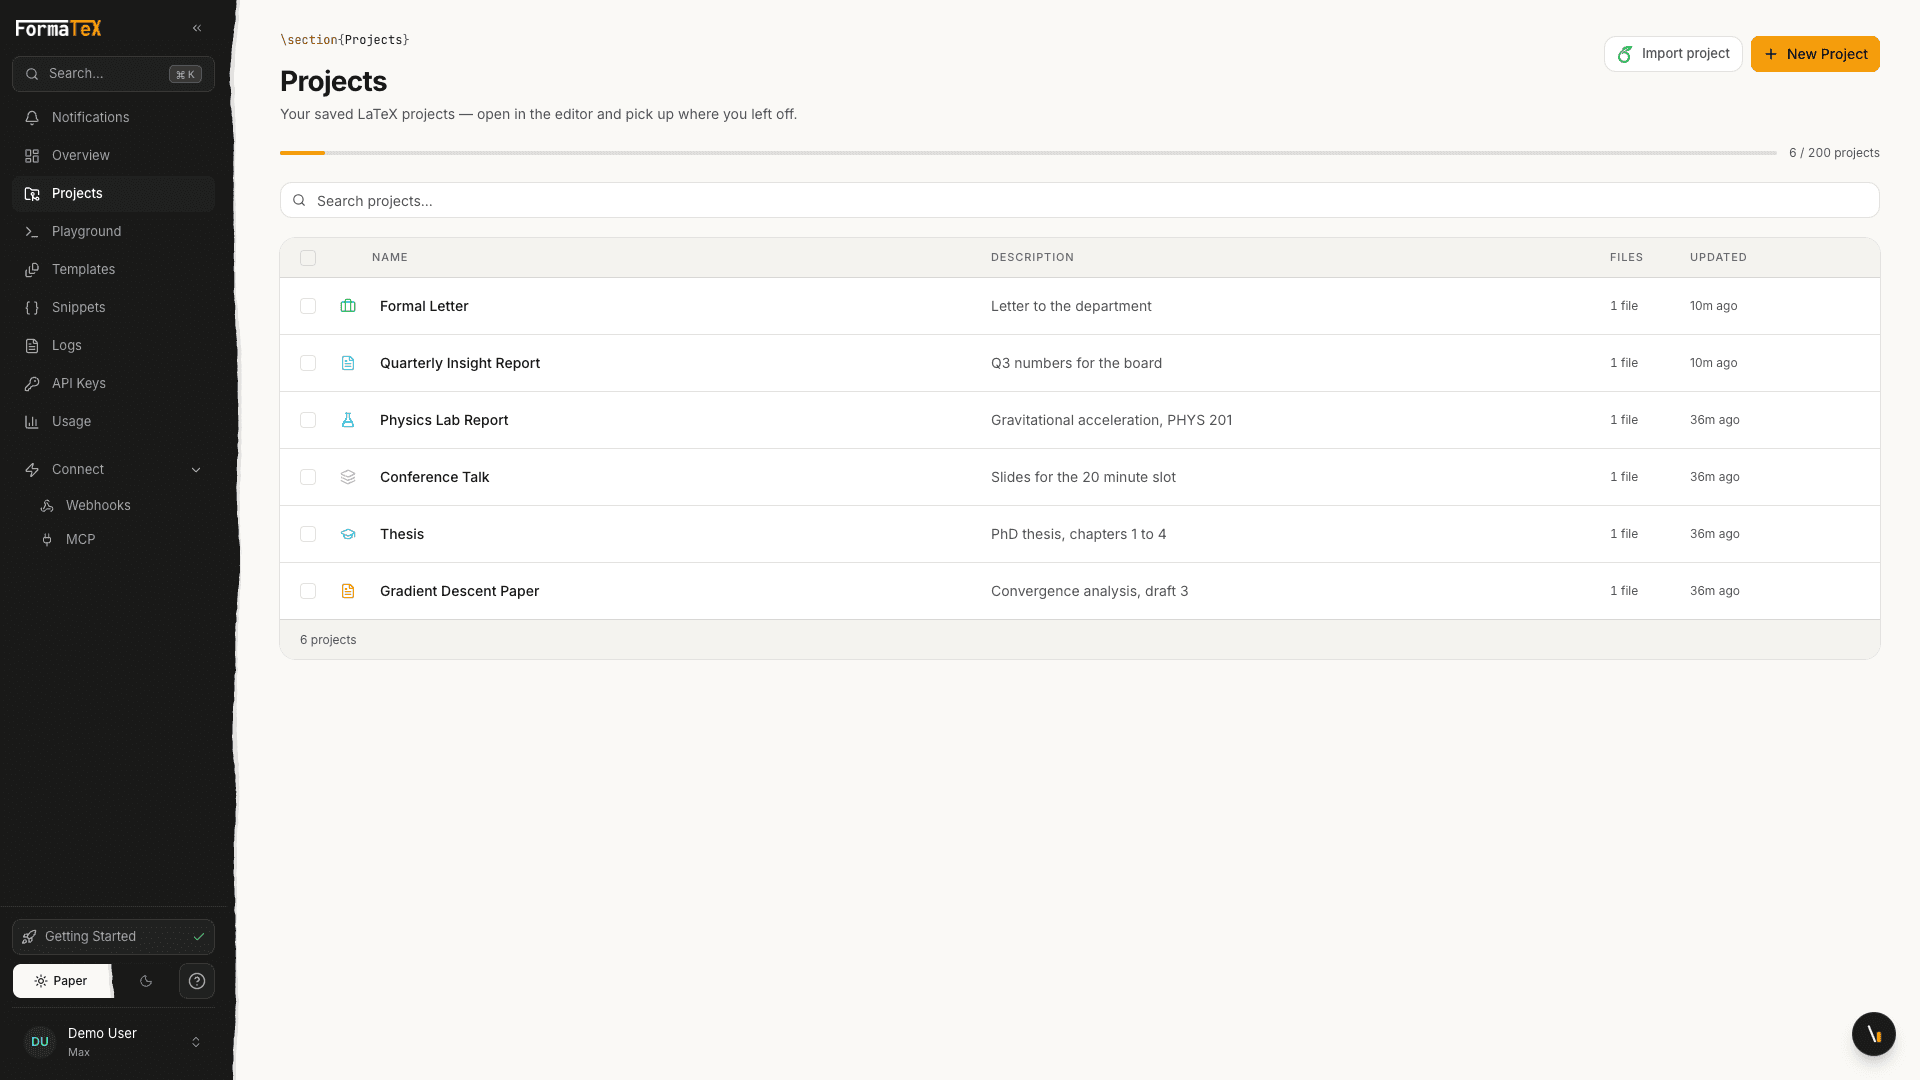Collapse the Connect section

(x=113, y=469)
